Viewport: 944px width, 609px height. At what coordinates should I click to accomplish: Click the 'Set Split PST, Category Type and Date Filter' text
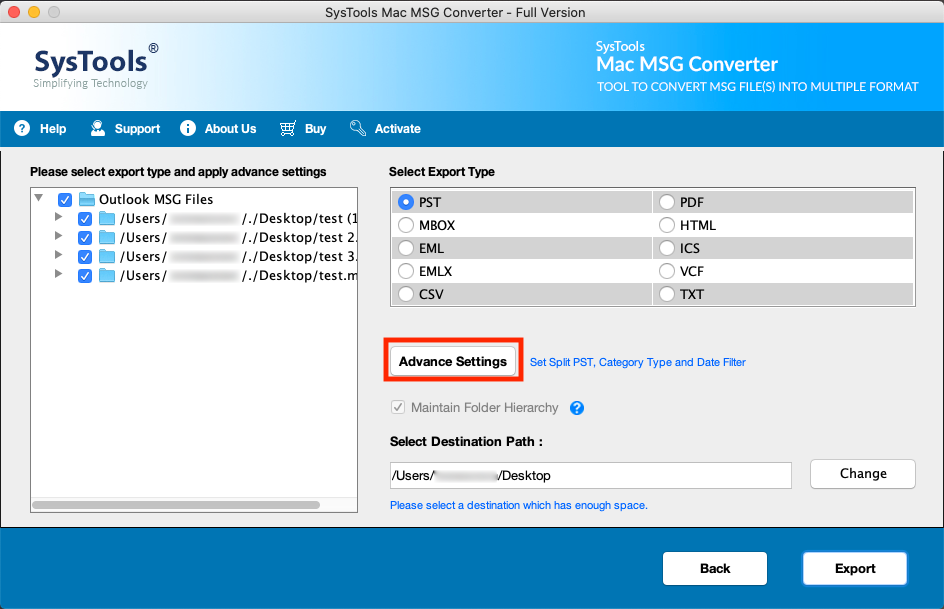pyautogui.click(x=638, y=362)
